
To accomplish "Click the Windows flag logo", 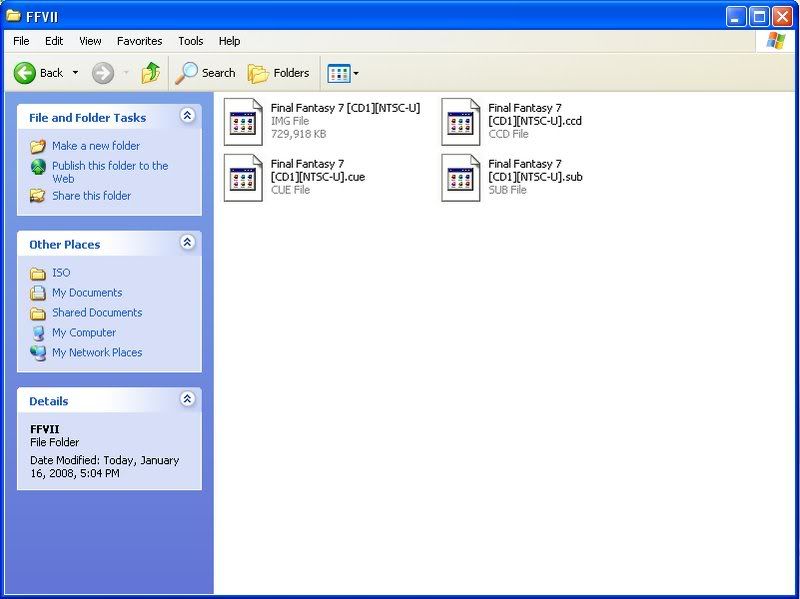I will [x=776, y=40].
